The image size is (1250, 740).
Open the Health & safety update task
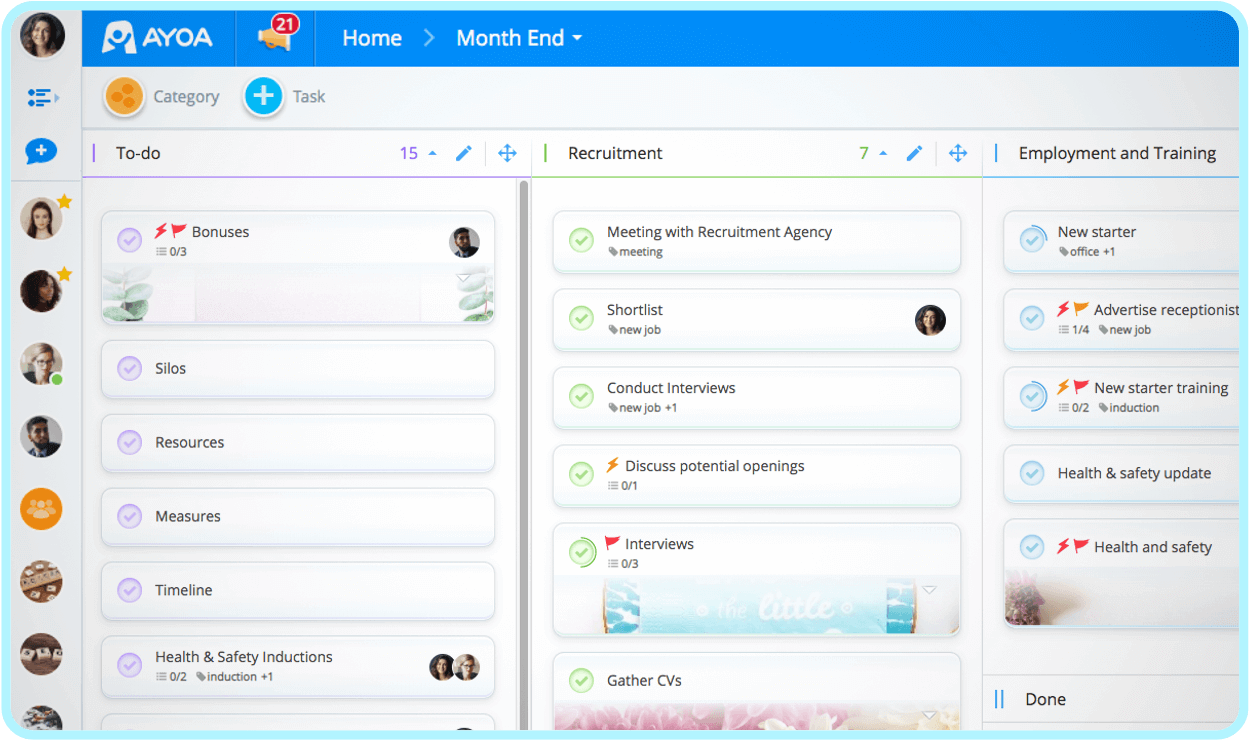tap(1121, 473)
